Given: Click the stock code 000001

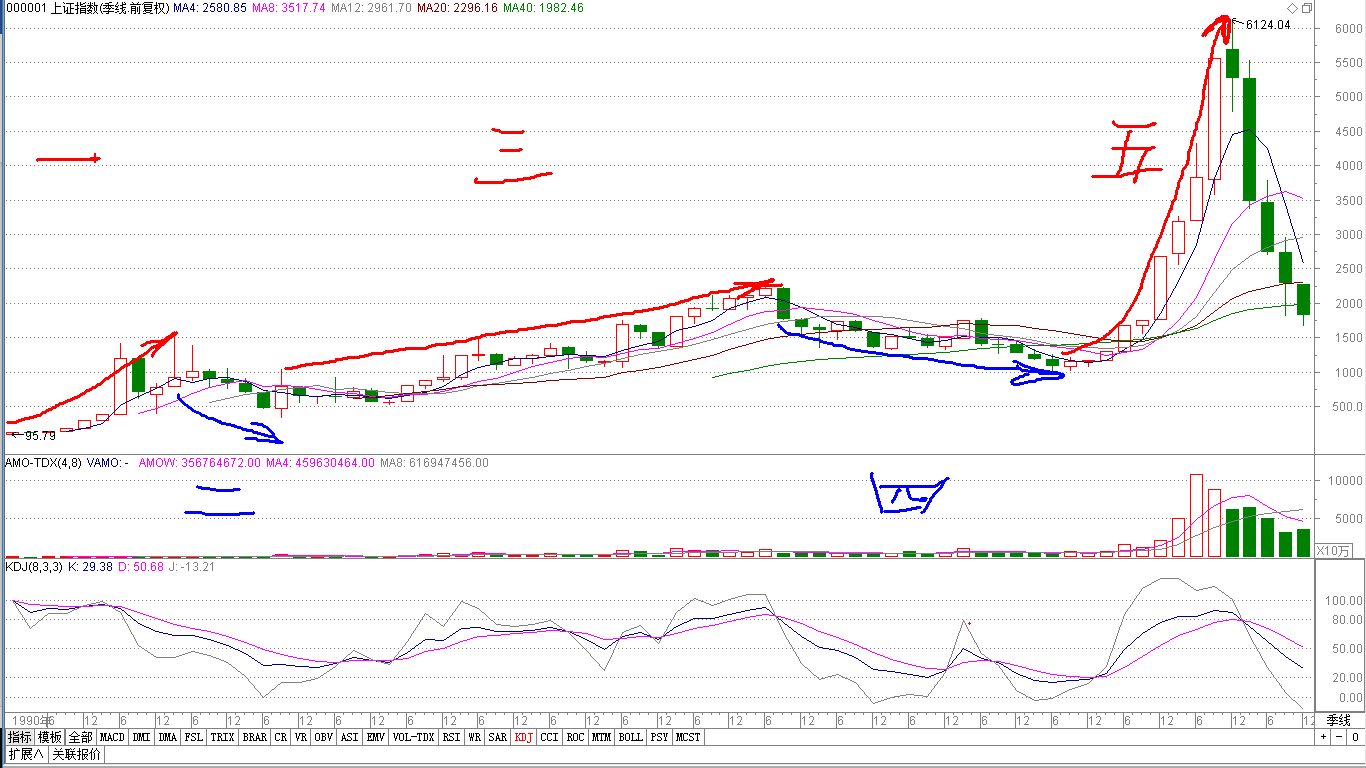Looking at the screenshot, I should point(25,8).
